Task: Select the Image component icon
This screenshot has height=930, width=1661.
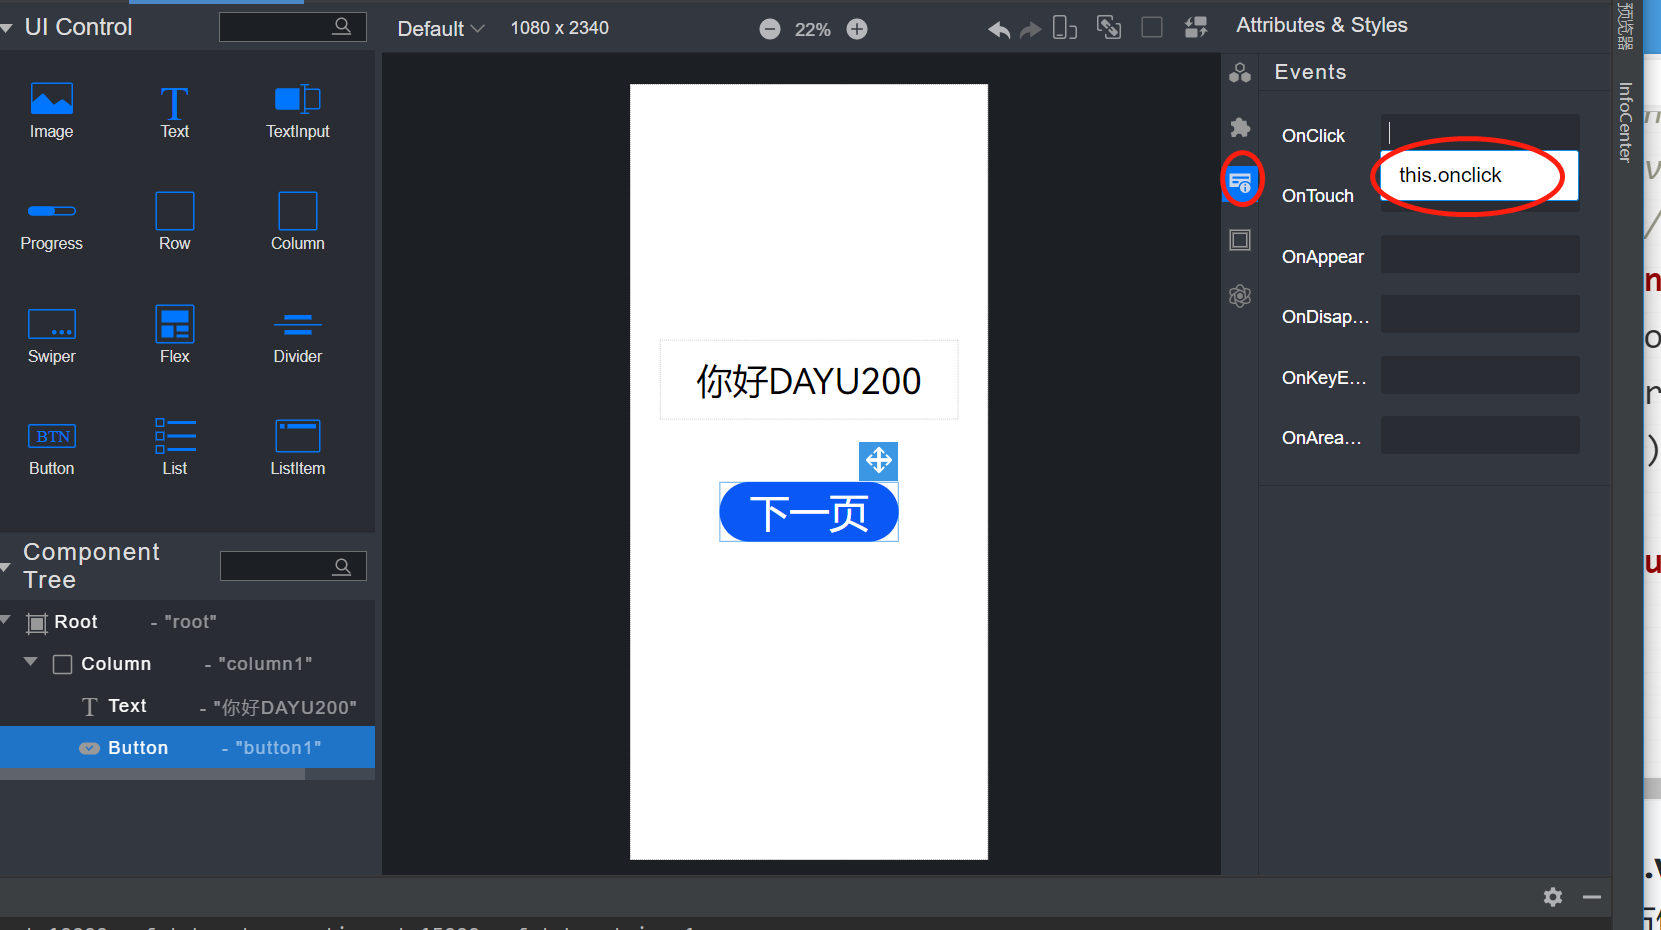Action: click(x=52, y=100)
